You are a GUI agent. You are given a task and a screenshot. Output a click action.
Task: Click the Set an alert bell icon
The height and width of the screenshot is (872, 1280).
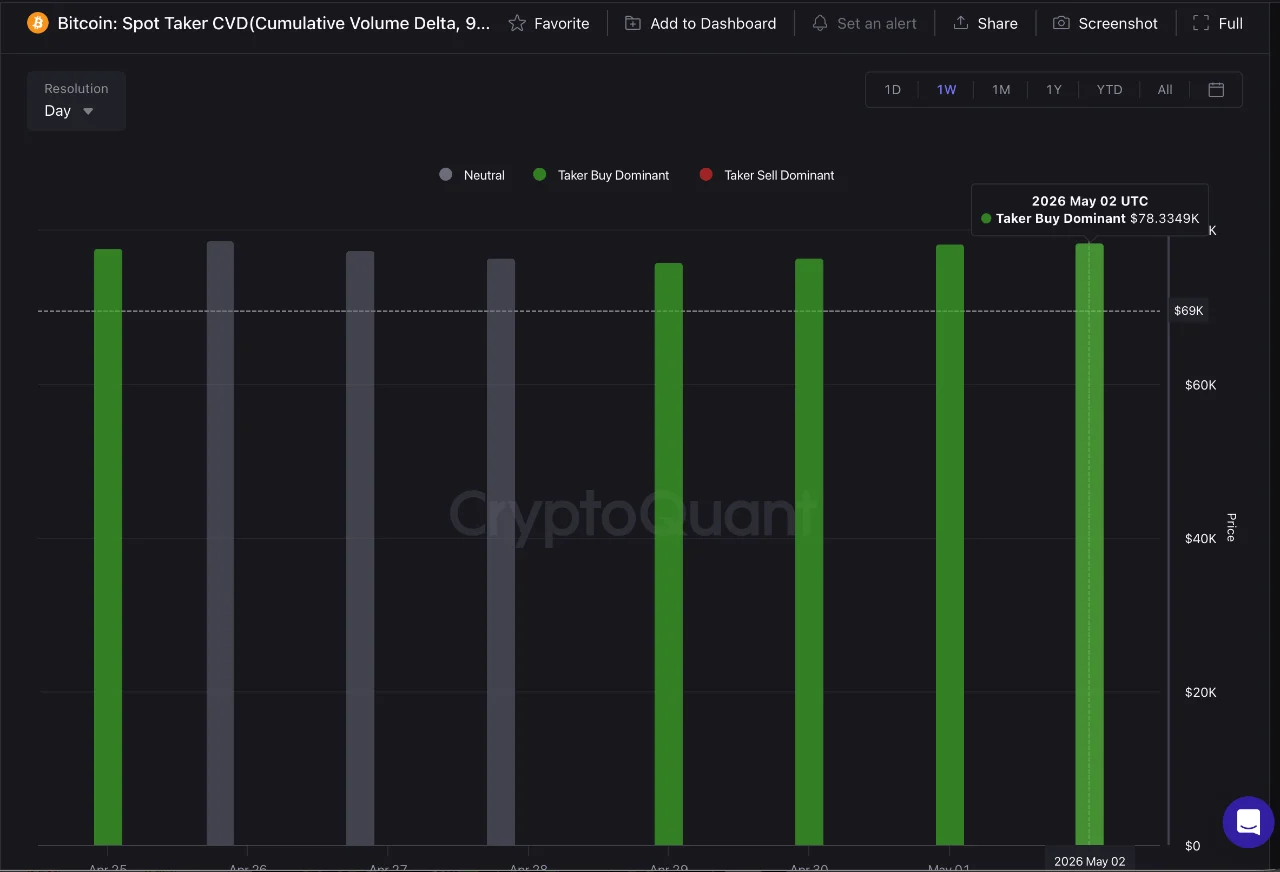[x=820, y=23]
